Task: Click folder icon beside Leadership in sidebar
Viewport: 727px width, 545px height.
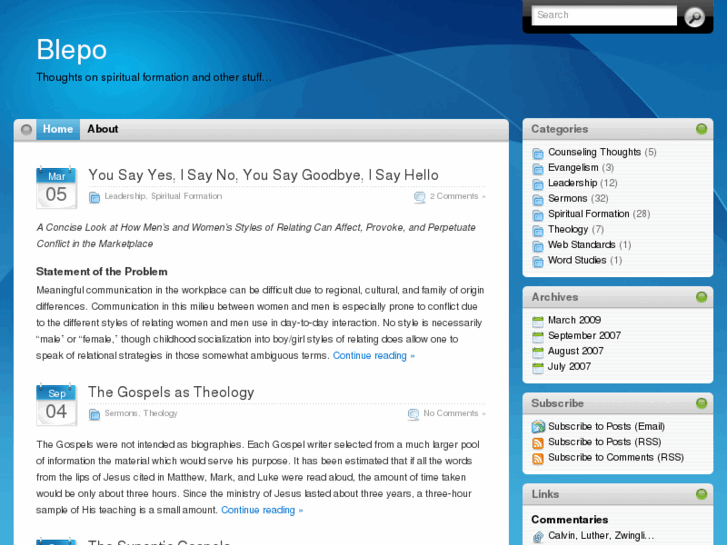Action: pos(538,184)
